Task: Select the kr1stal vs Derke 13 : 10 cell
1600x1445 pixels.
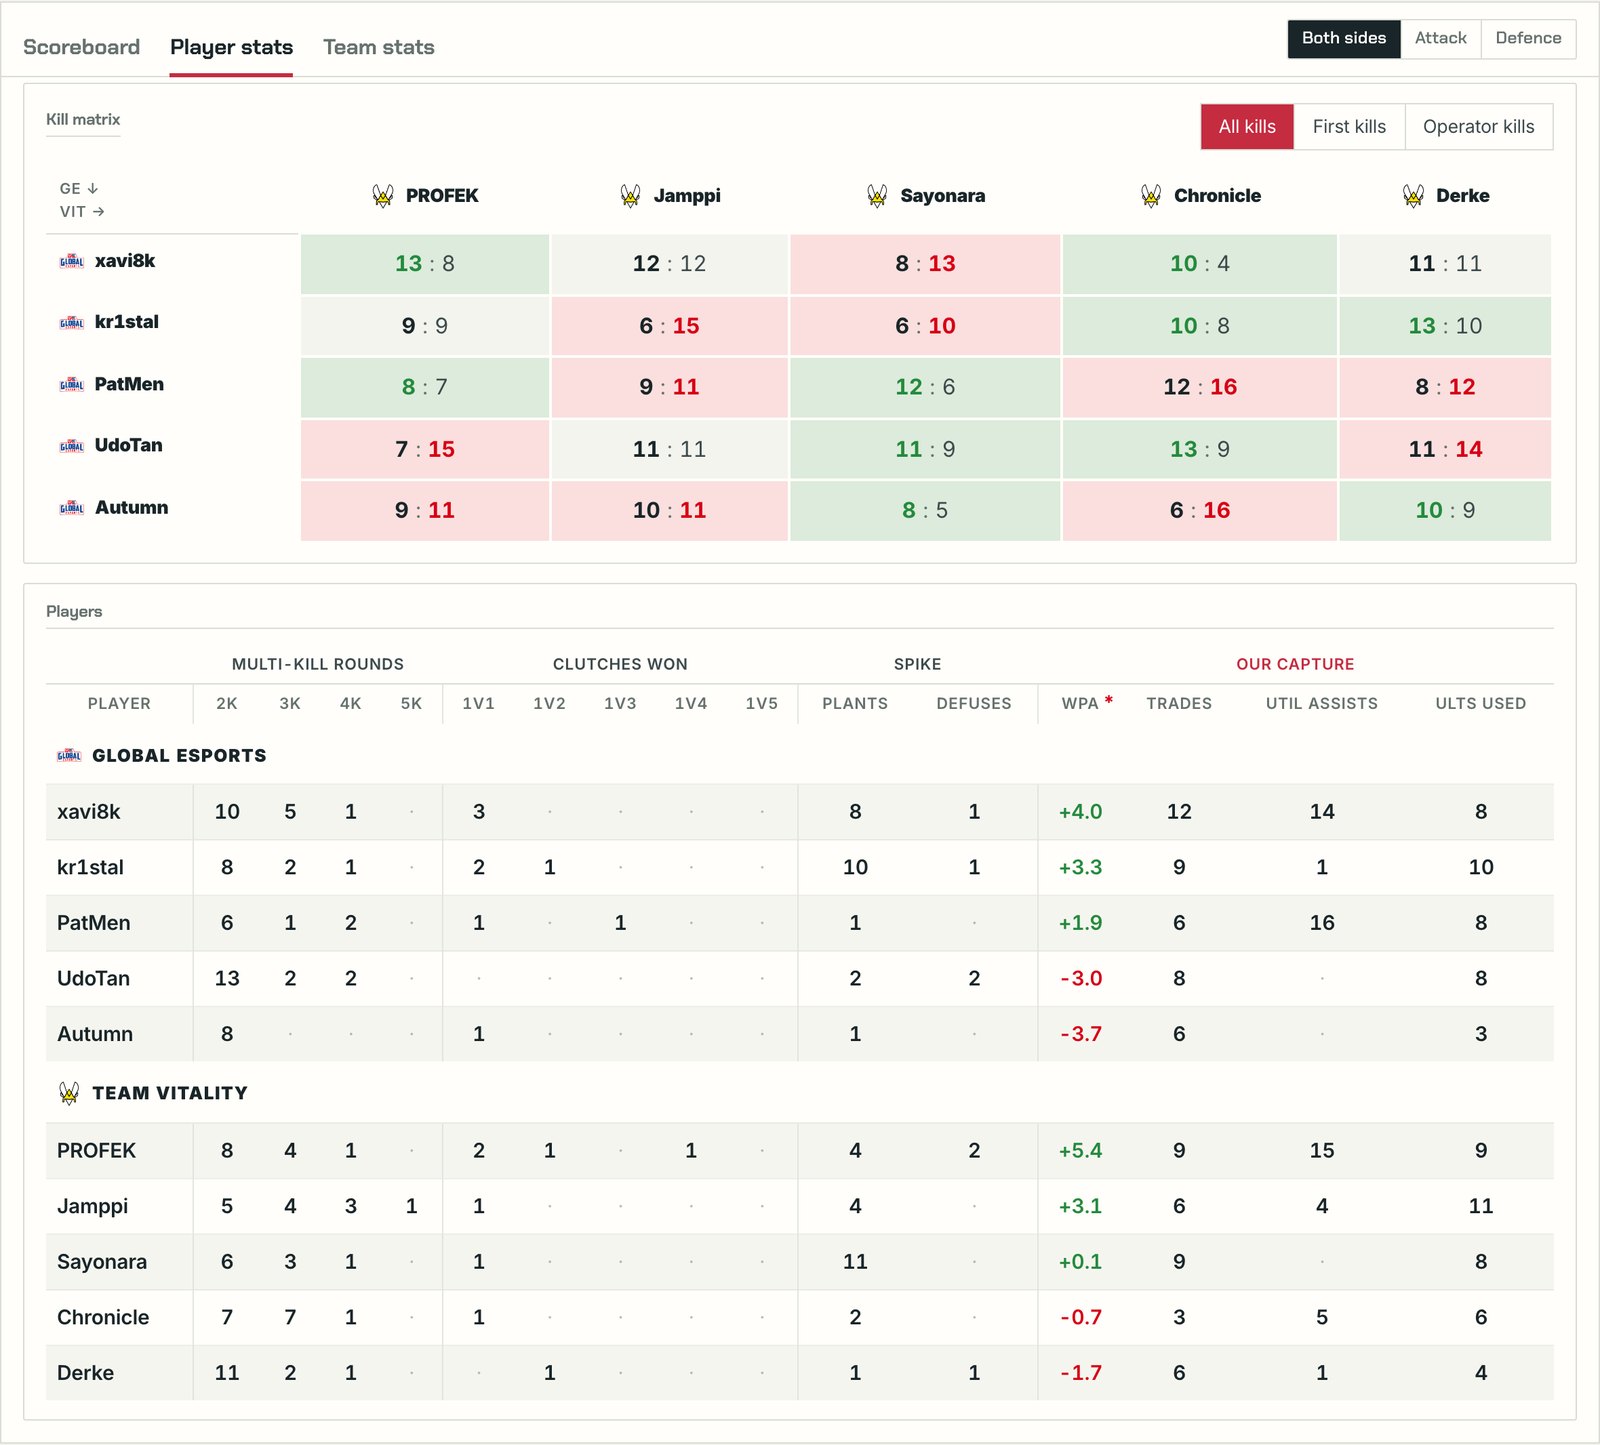Action: [x=1445, y=326]
